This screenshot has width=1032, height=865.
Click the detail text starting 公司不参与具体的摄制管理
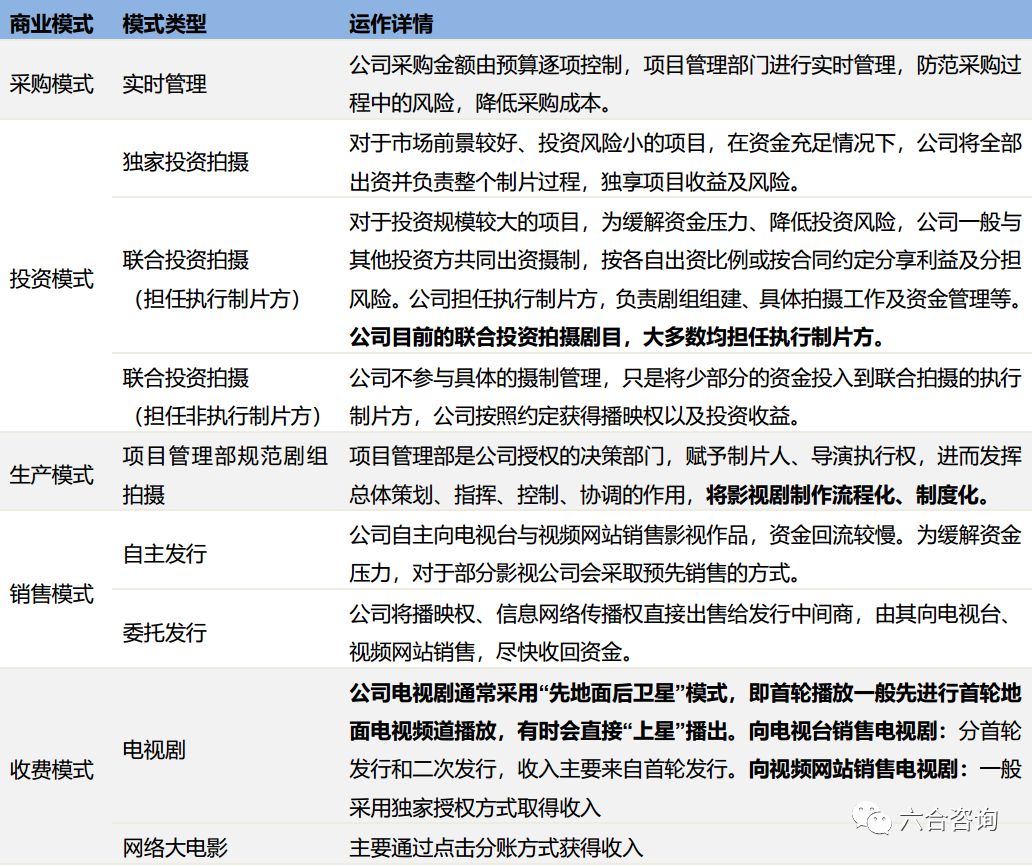685,397
